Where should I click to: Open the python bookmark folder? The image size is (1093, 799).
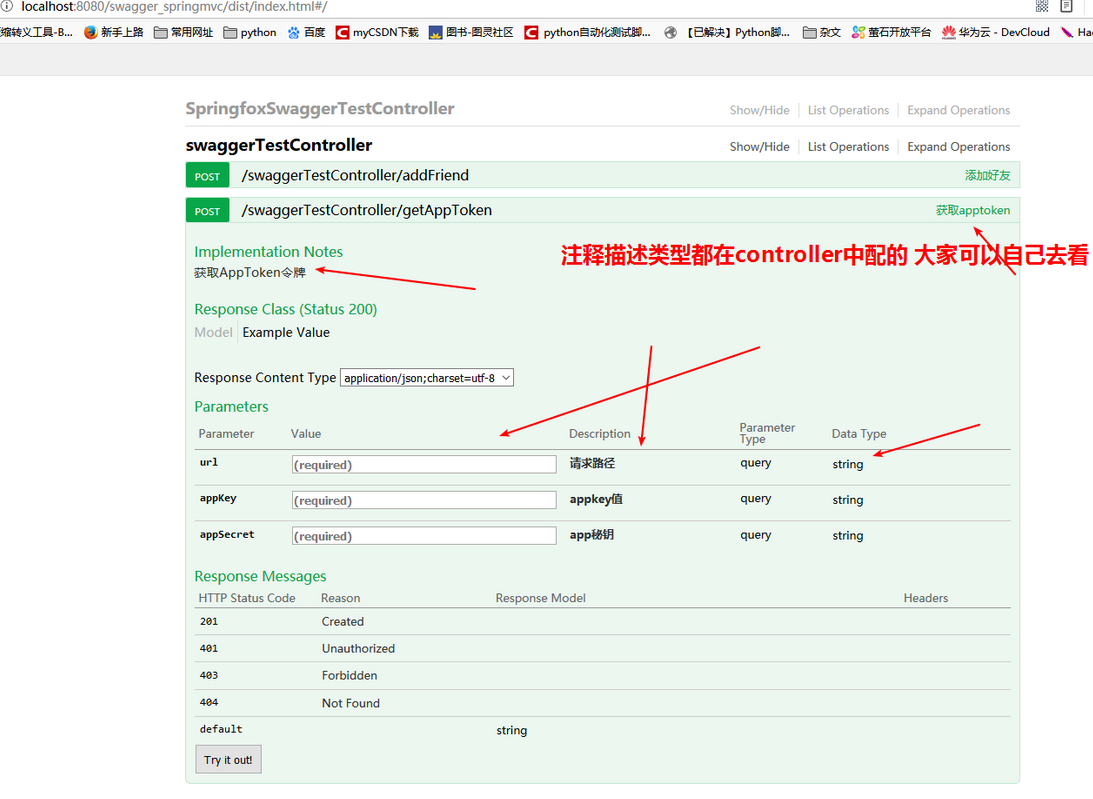[x=250, y=32]
